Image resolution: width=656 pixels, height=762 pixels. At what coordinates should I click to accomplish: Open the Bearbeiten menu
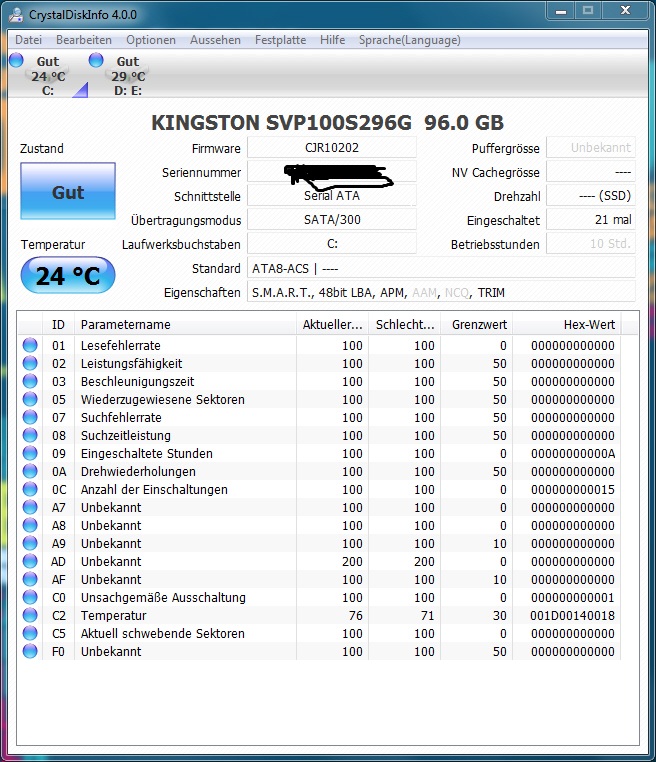coord(84,40)
